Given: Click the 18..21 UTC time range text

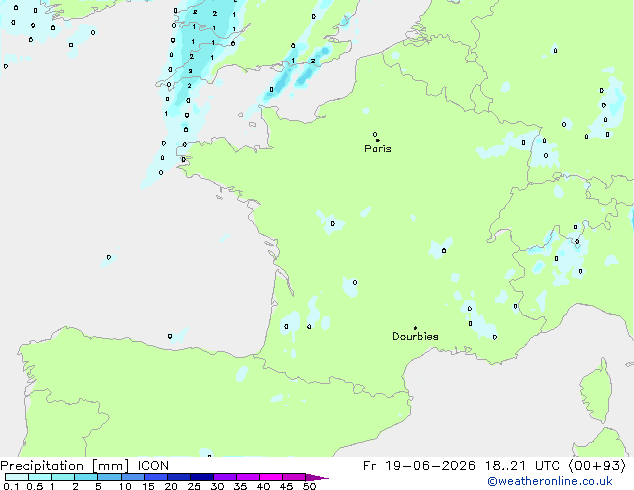Looking at the screenshot, I should [522, 466].
